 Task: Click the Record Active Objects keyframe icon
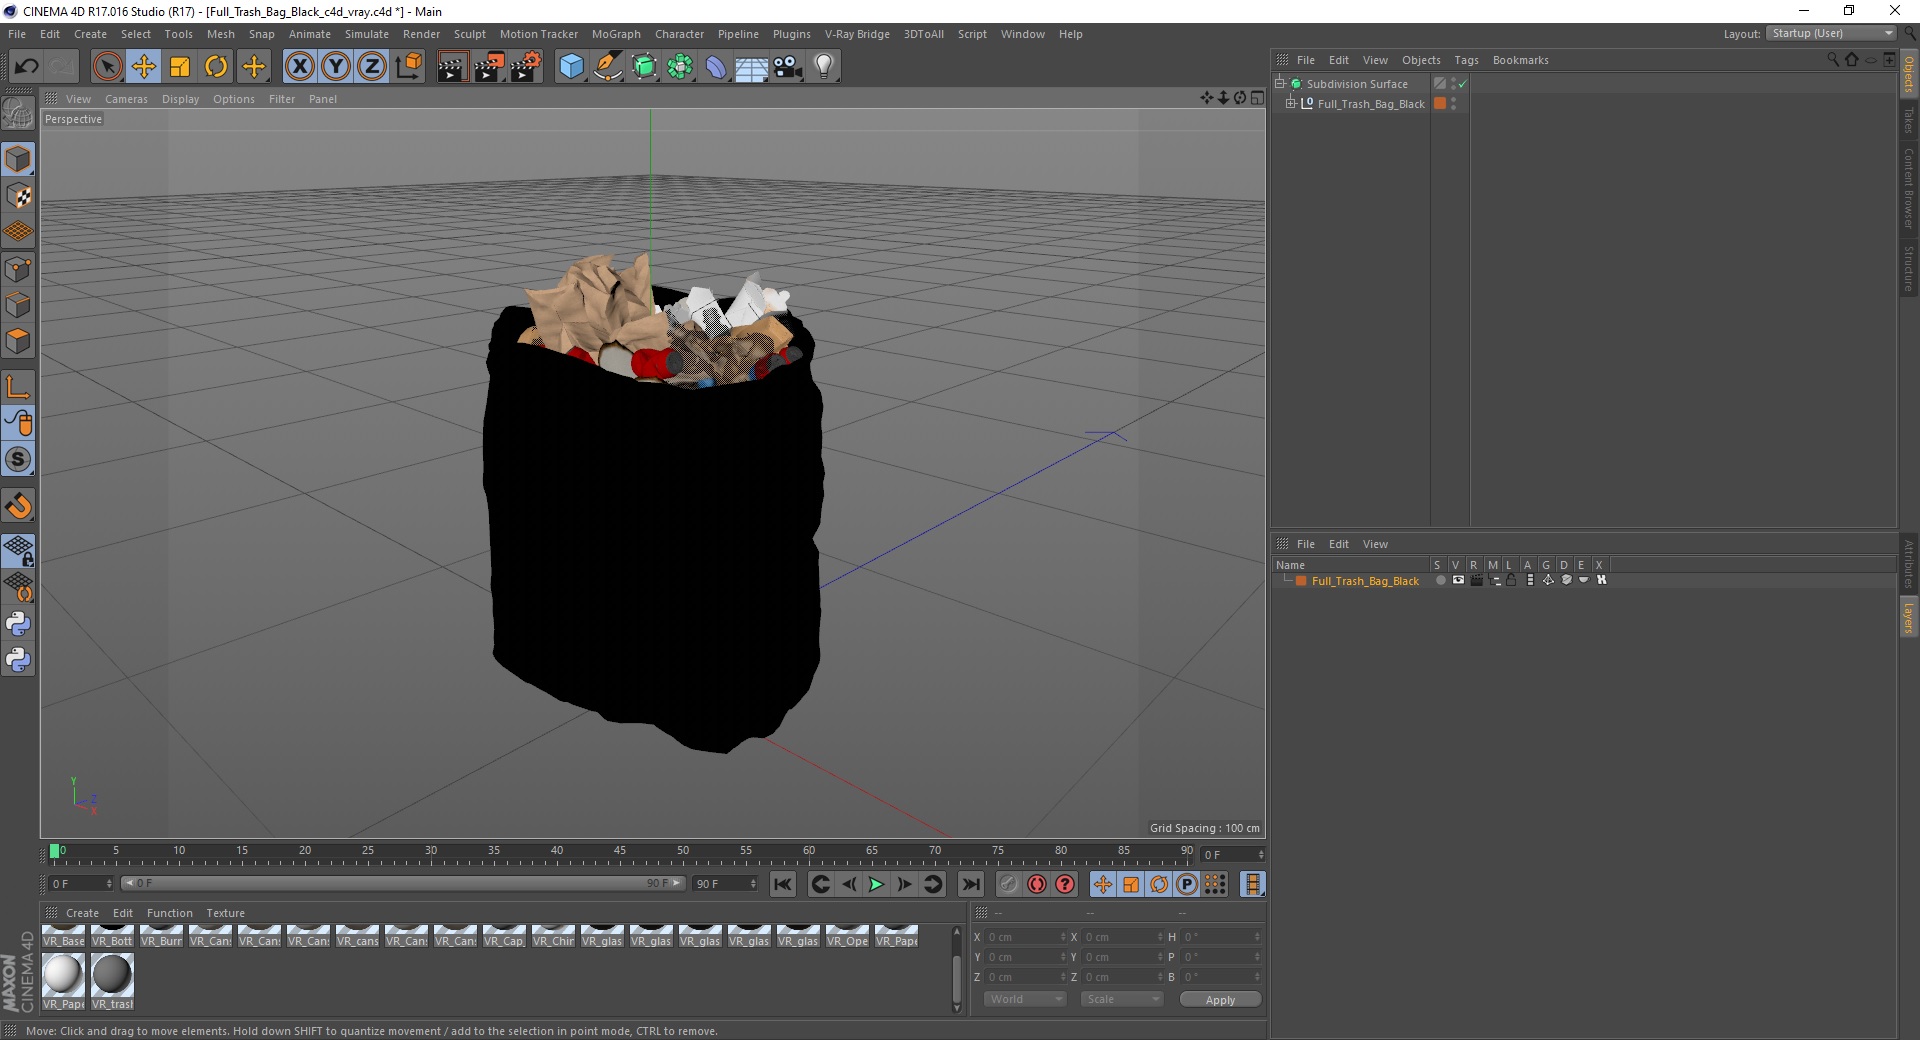coord(1037,884)
